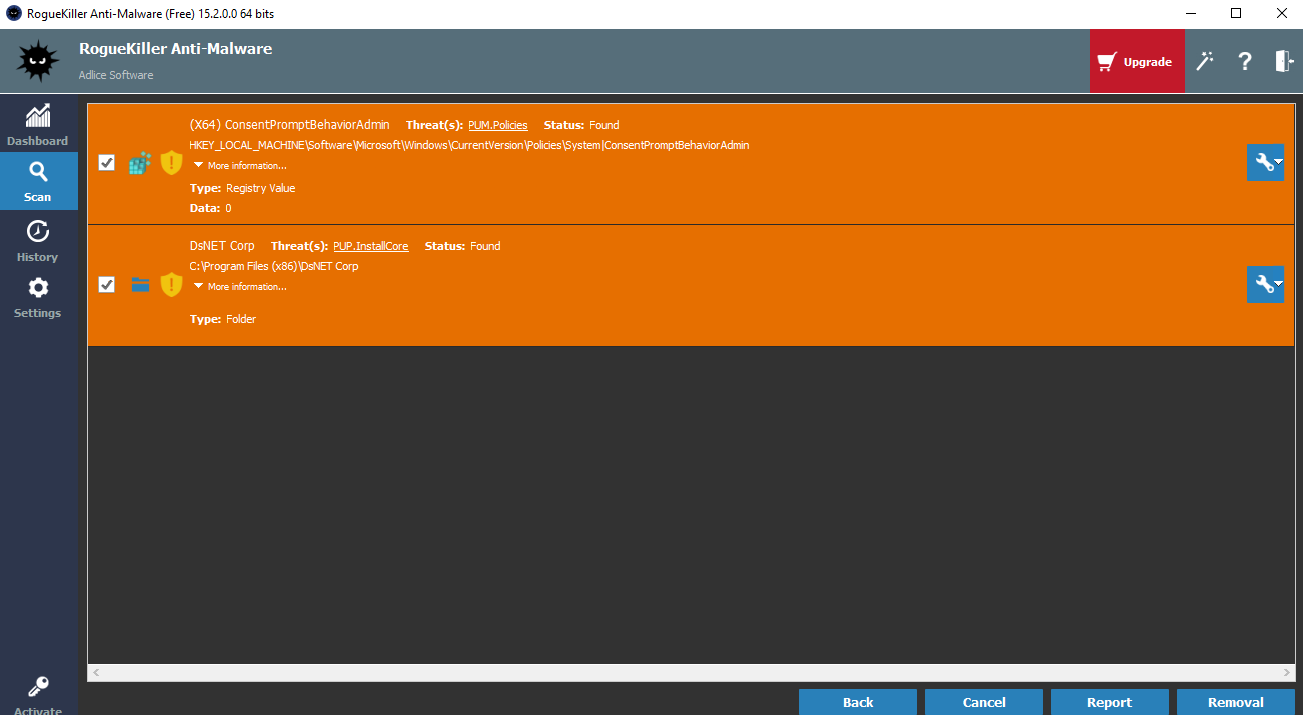Click the Removal button
The image size is (1303, 715).
1236,702
